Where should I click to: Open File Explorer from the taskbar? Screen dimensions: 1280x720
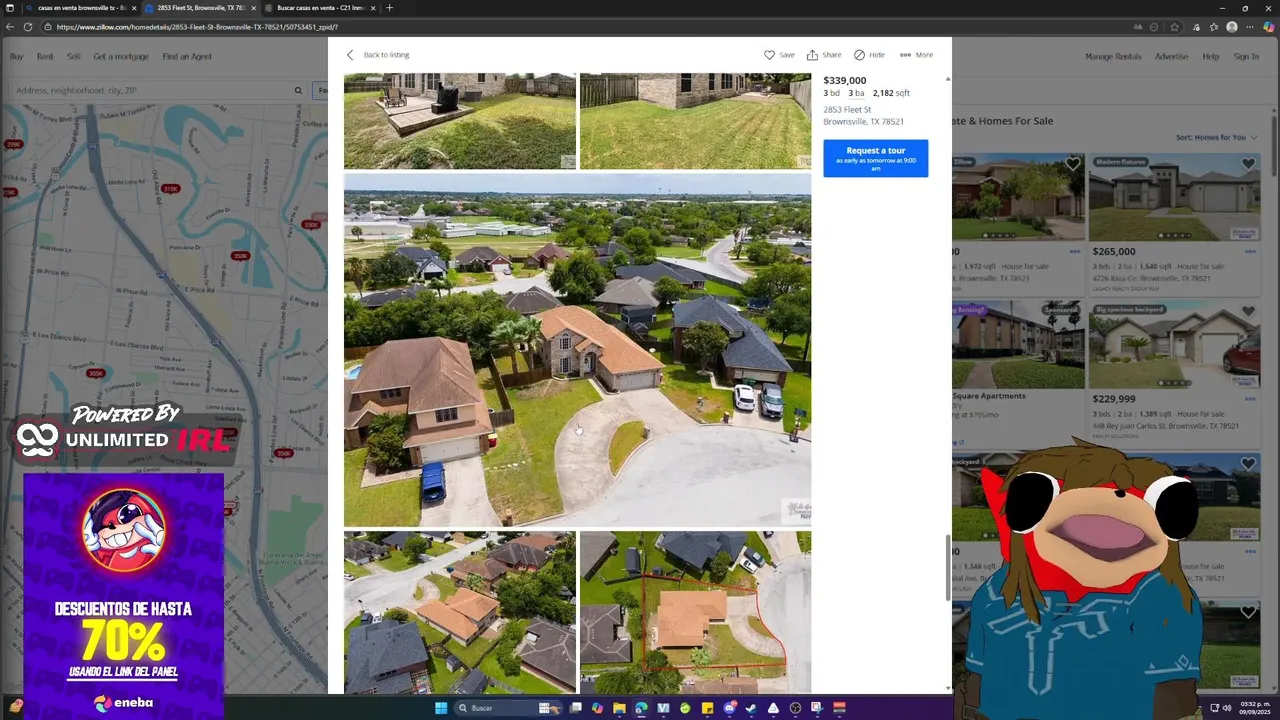(x=620, y=708)
